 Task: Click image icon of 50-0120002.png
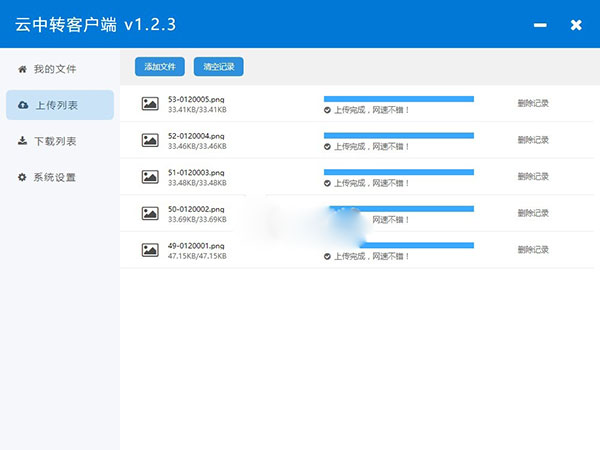pyautogui.click(x=150, y=213)
